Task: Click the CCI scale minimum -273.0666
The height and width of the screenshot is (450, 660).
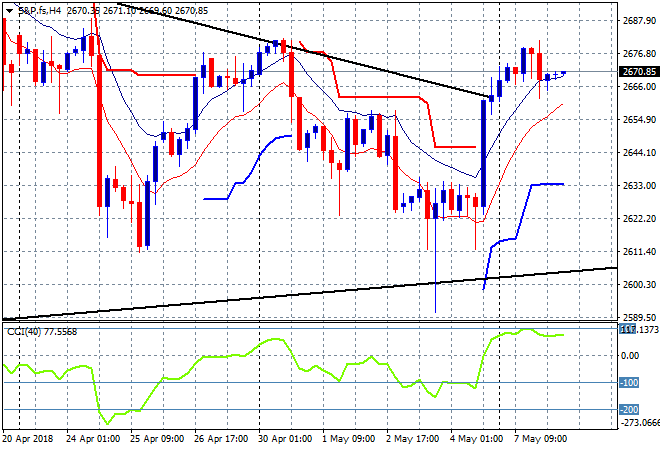Action: tap(640, 422)
